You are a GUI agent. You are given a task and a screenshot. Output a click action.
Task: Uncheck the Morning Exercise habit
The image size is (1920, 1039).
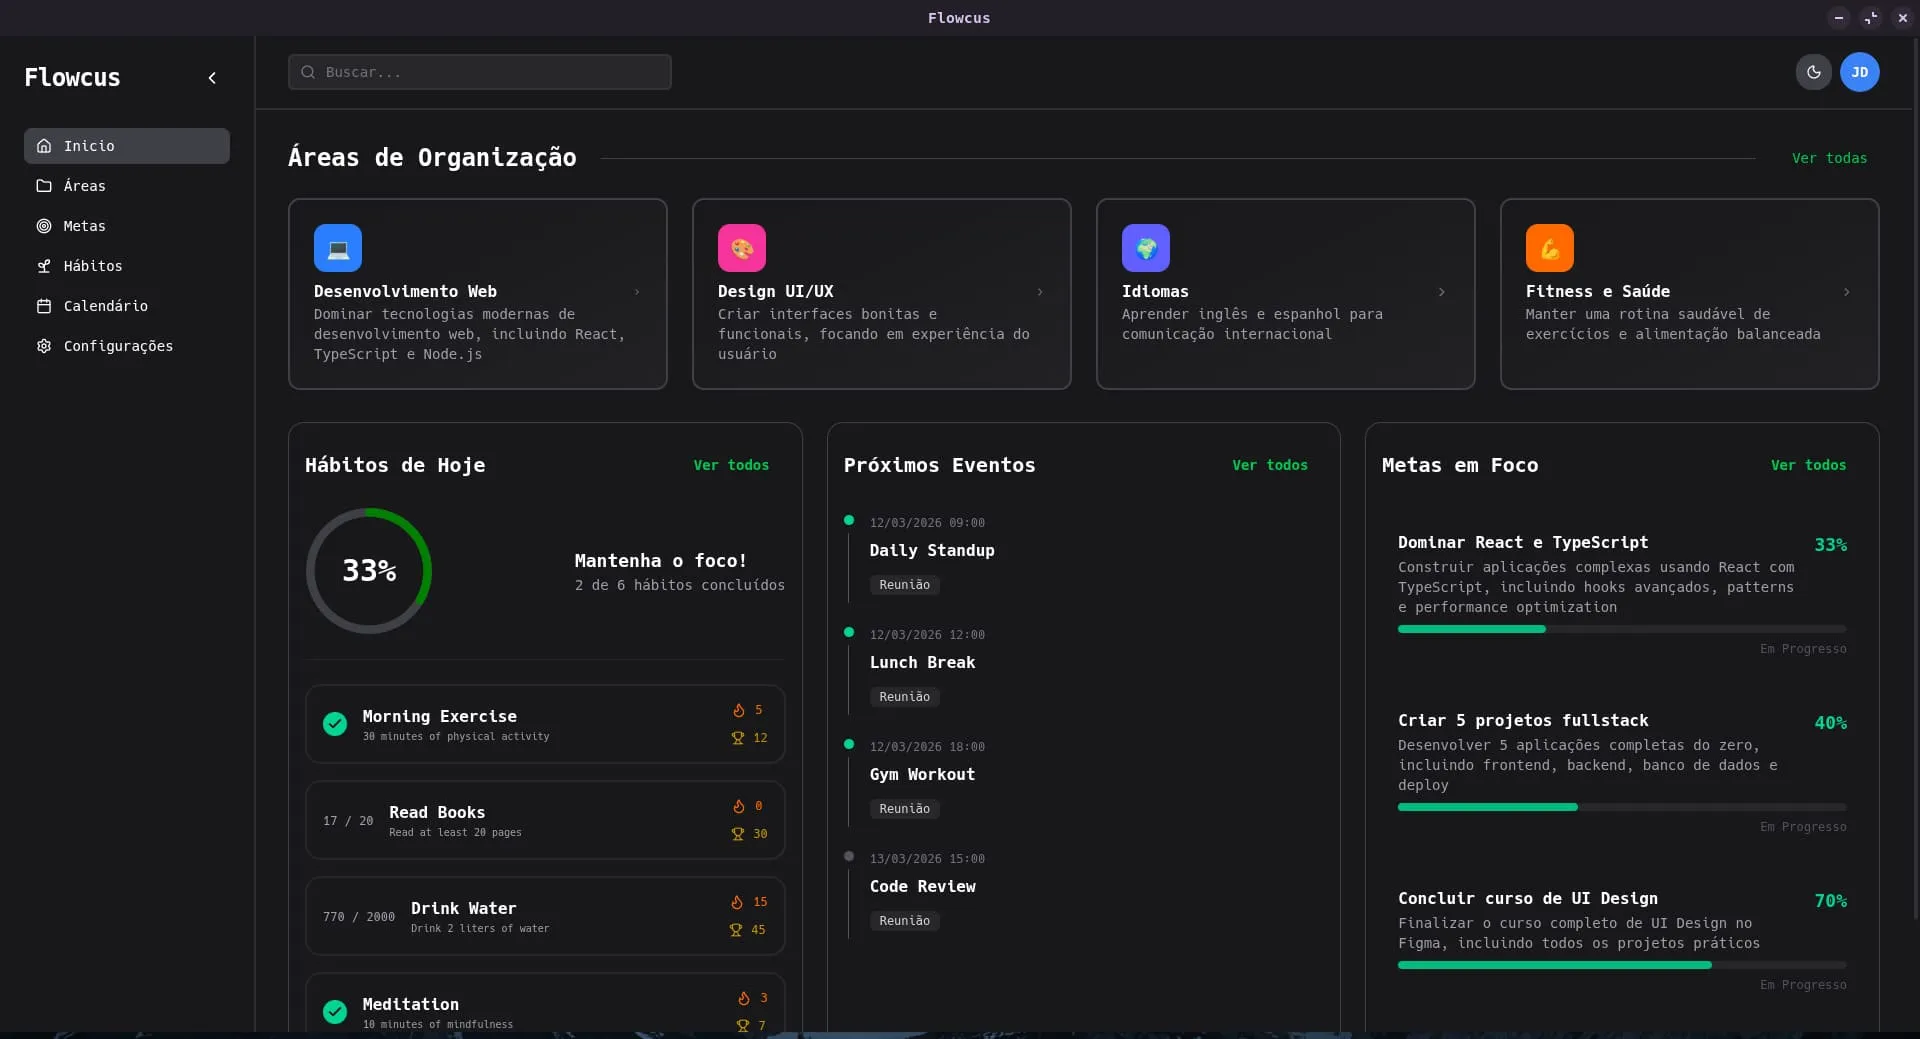(x=334, y=724)
